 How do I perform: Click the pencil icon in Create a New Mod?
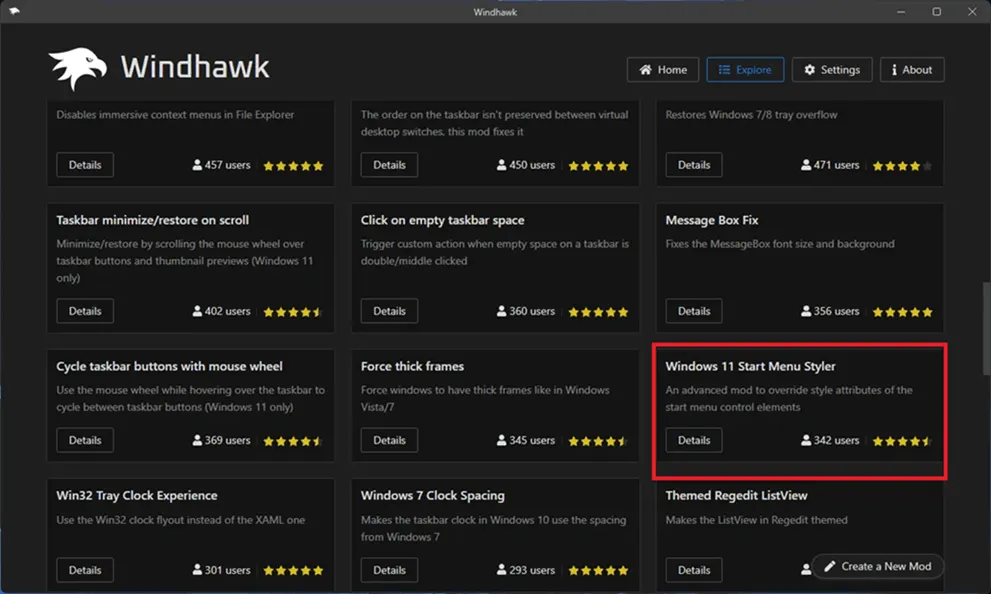[x=829, y=566]
